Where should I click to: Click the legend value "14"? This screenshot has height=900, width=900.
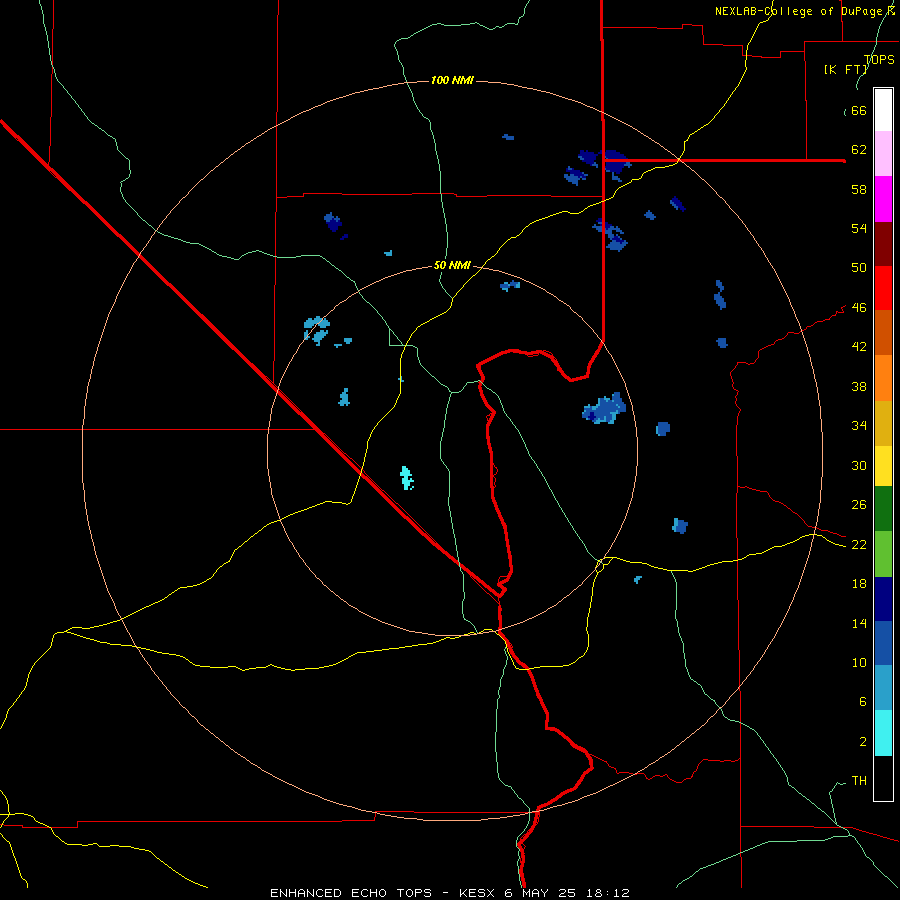(859, 623)
